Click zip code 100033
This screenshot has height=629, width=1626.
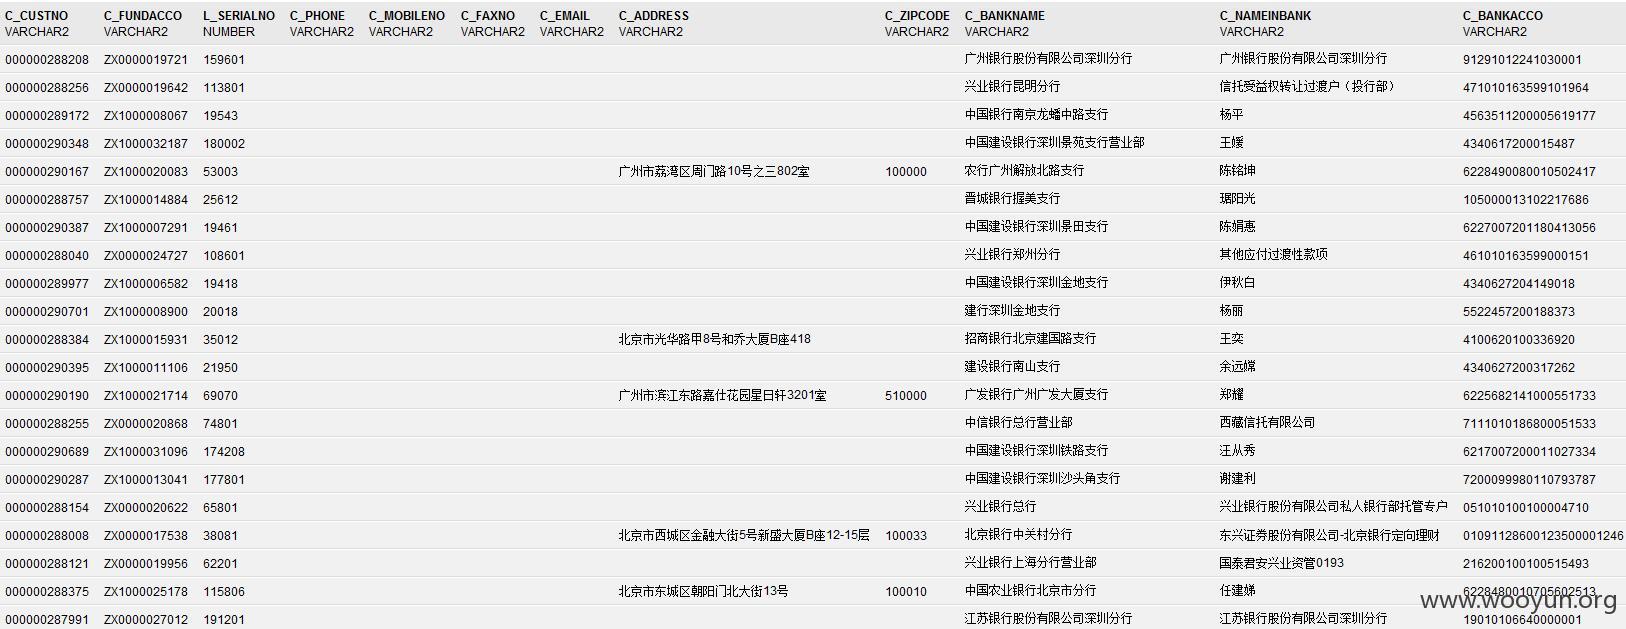click(x=906, y=536)
